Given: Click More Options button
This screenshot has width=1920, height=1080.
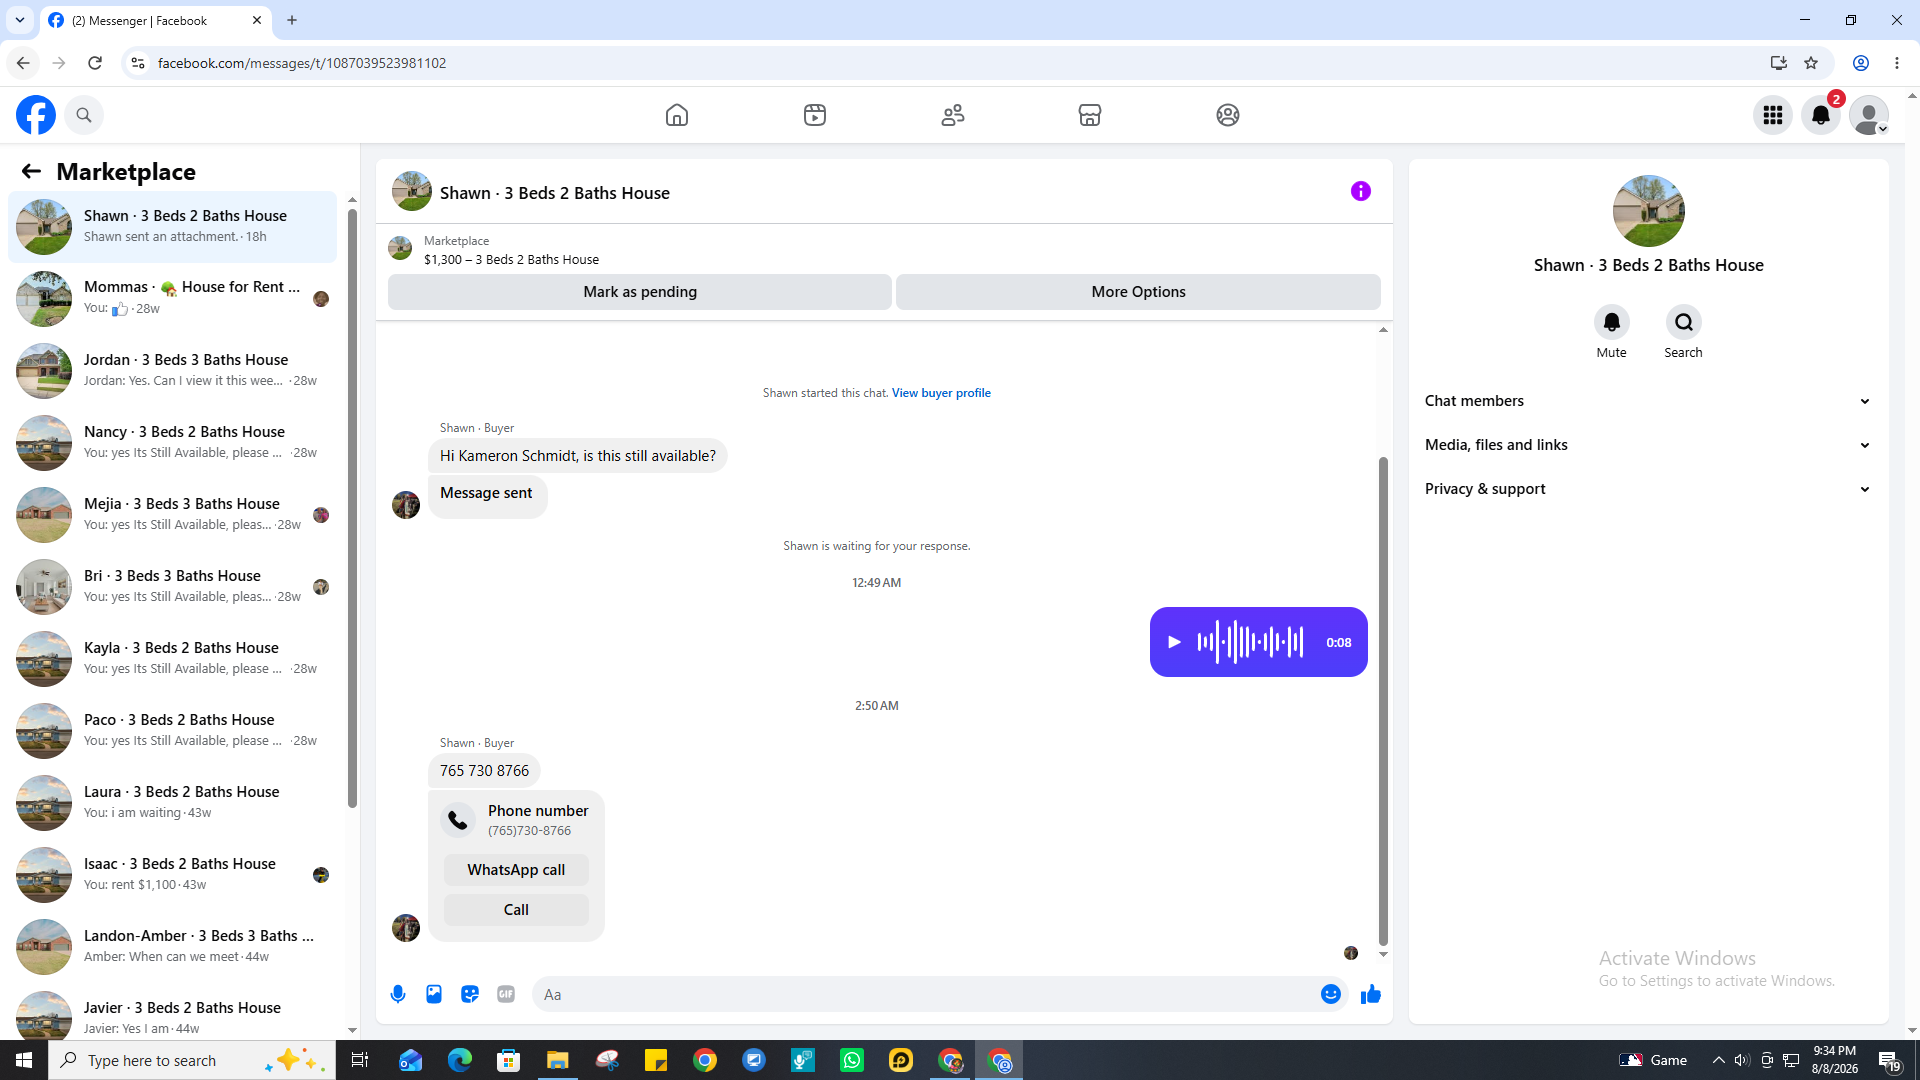Looking at the screenshot, I should pyautogui.click(x=1138, y=292).
